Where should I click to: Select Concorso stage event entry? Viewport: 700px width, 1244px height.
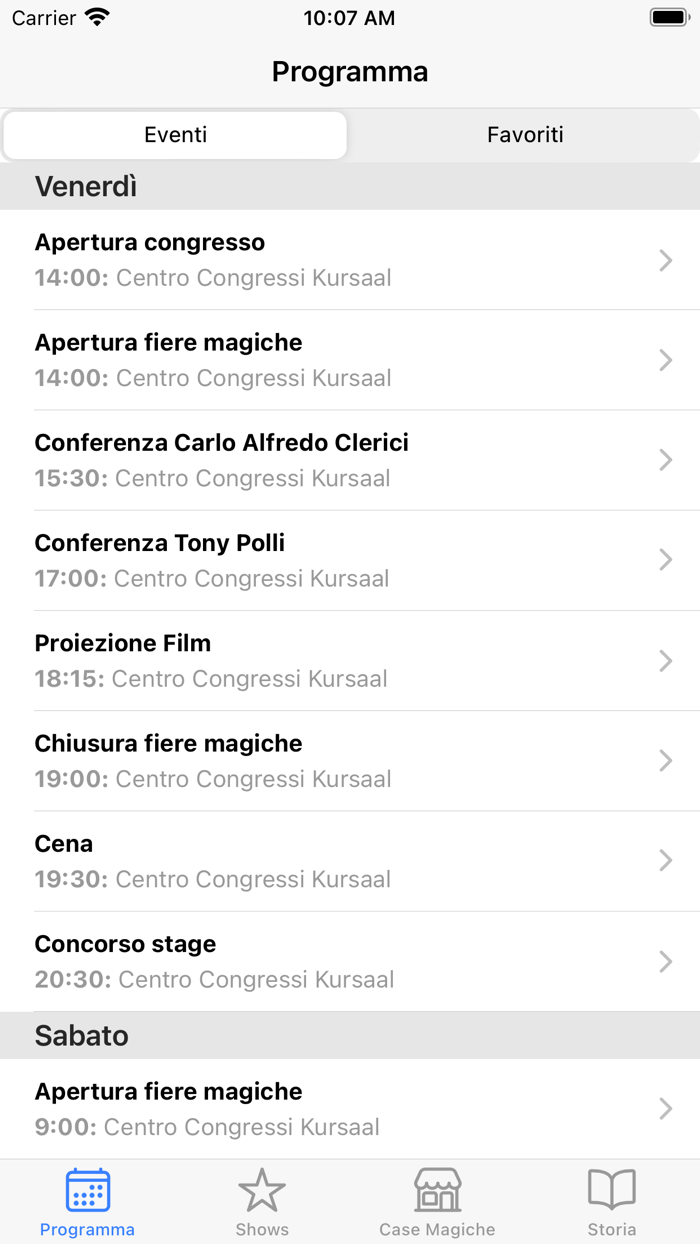pyautogui.click(x=350, y=961)
